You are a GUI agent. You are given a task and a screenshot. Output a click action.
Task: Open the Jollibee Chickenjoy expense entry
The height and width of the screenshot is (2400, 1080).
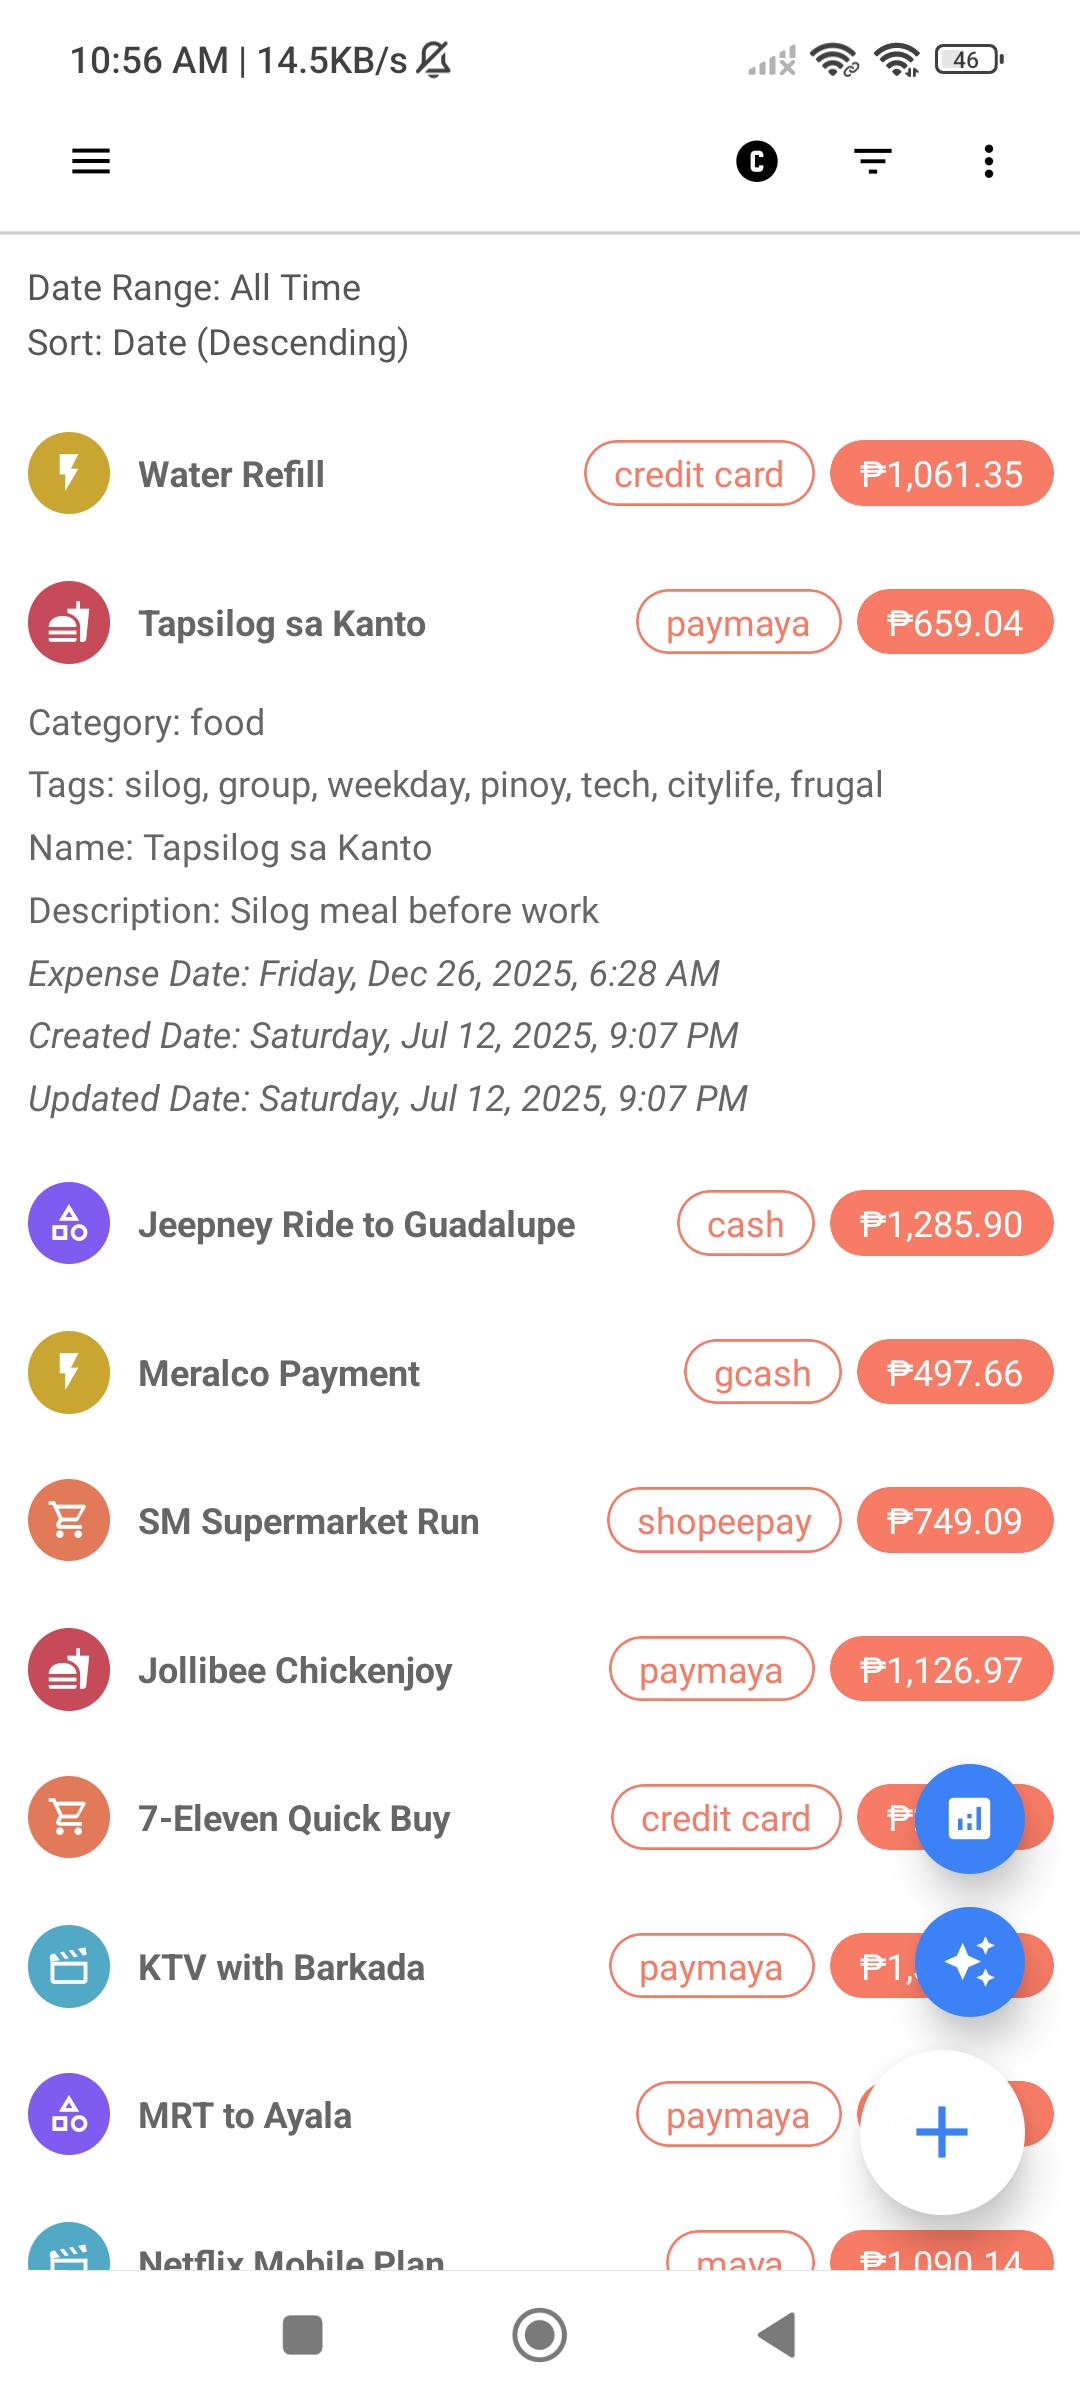pos(295,1670)
